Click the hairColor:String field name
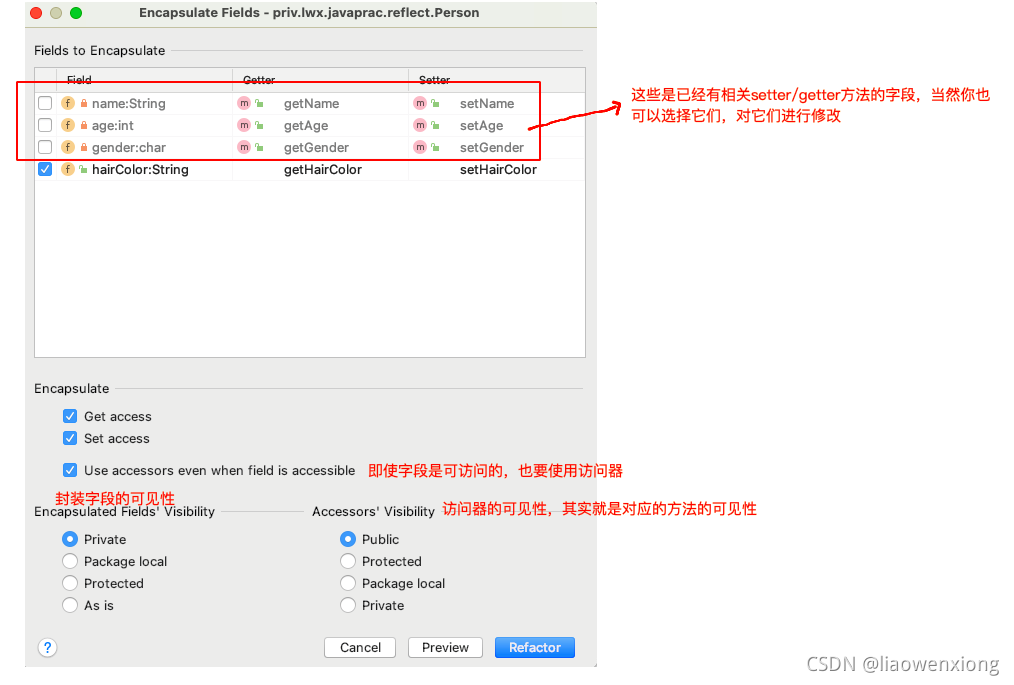 pos(140,169)
